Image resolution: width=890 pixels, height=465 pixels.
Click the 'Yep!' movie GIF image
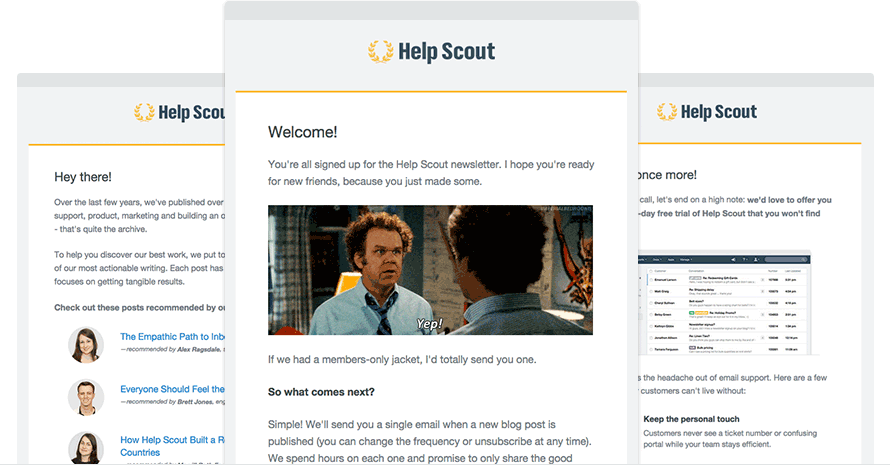(x=430, y=270)
